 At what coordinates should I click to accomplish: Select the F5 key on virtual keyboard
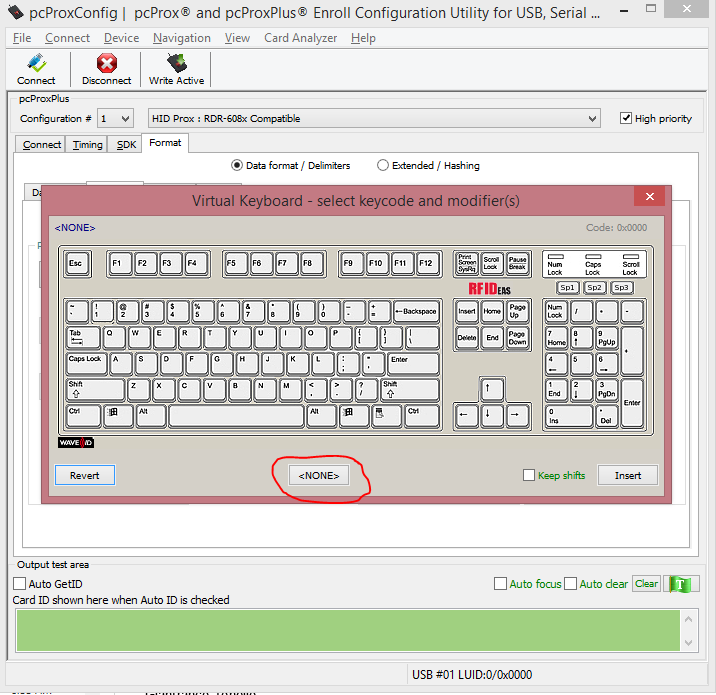236,263
